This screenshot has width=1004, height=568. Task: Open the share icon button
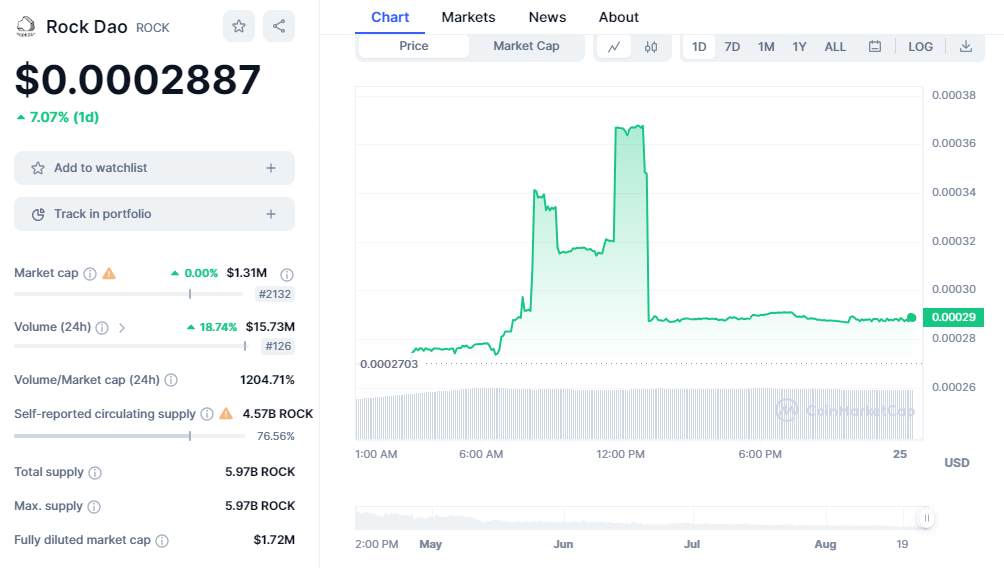click(279, 26)
